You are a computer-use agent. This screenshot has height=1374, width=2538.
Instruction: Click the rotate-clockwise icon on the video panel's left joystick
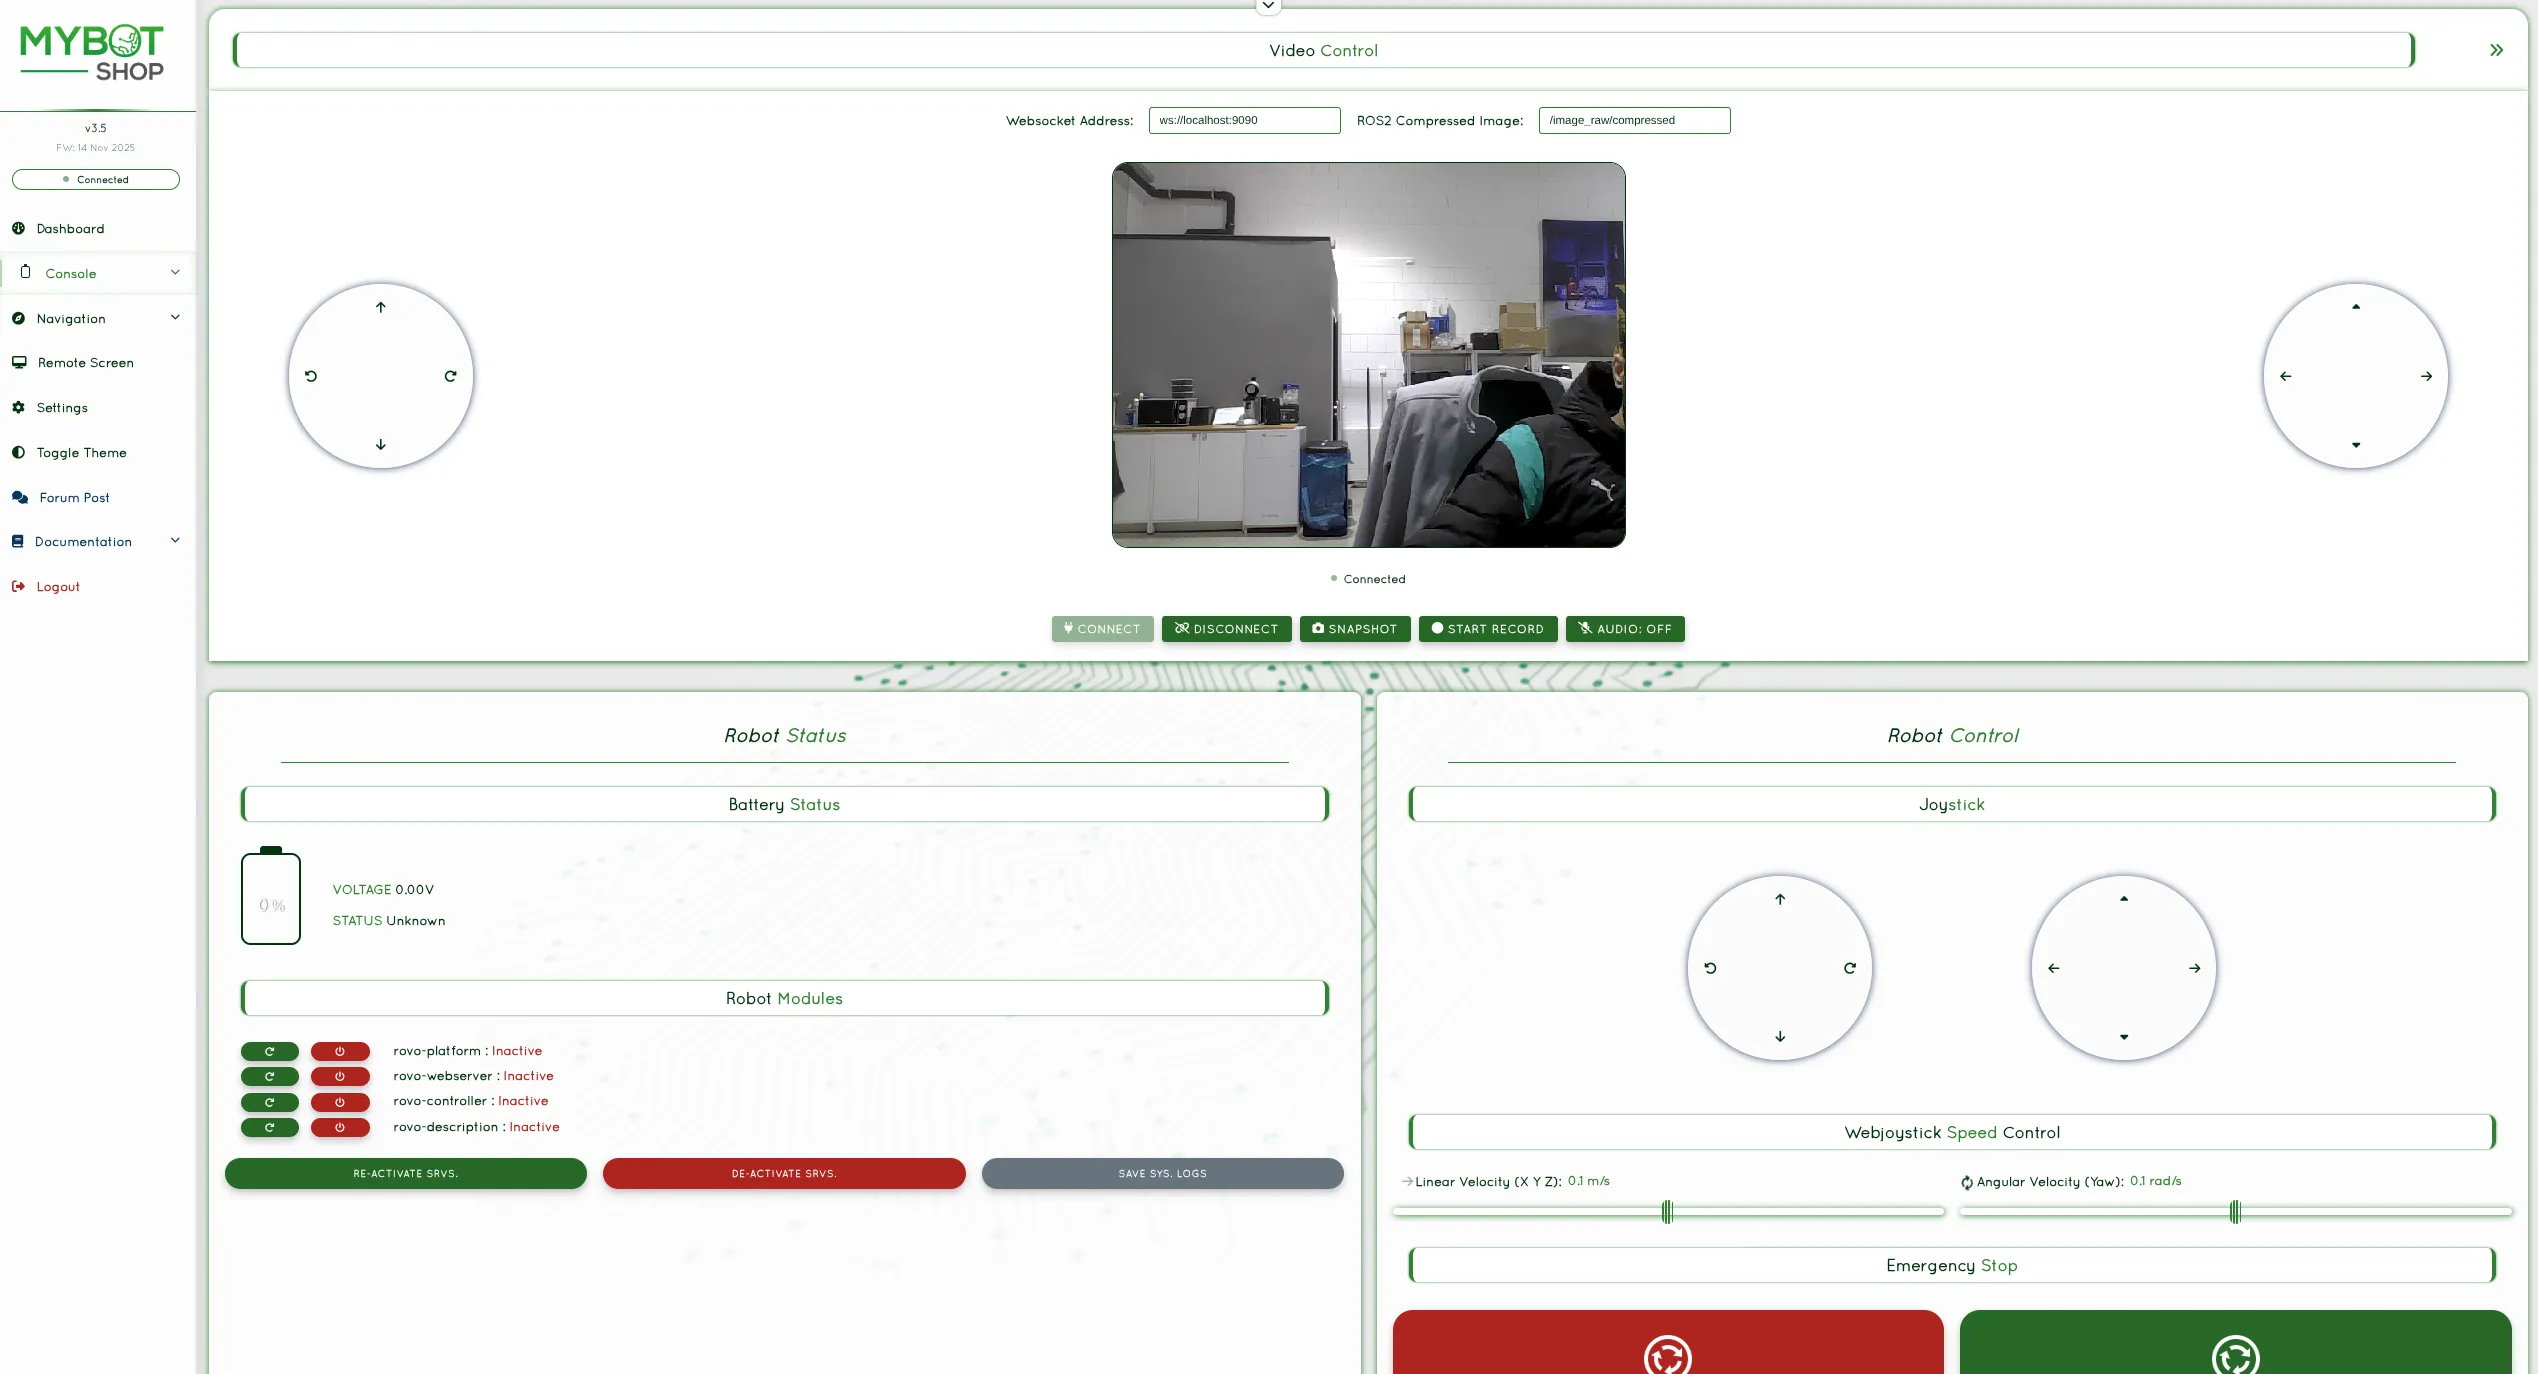(450, 376)
